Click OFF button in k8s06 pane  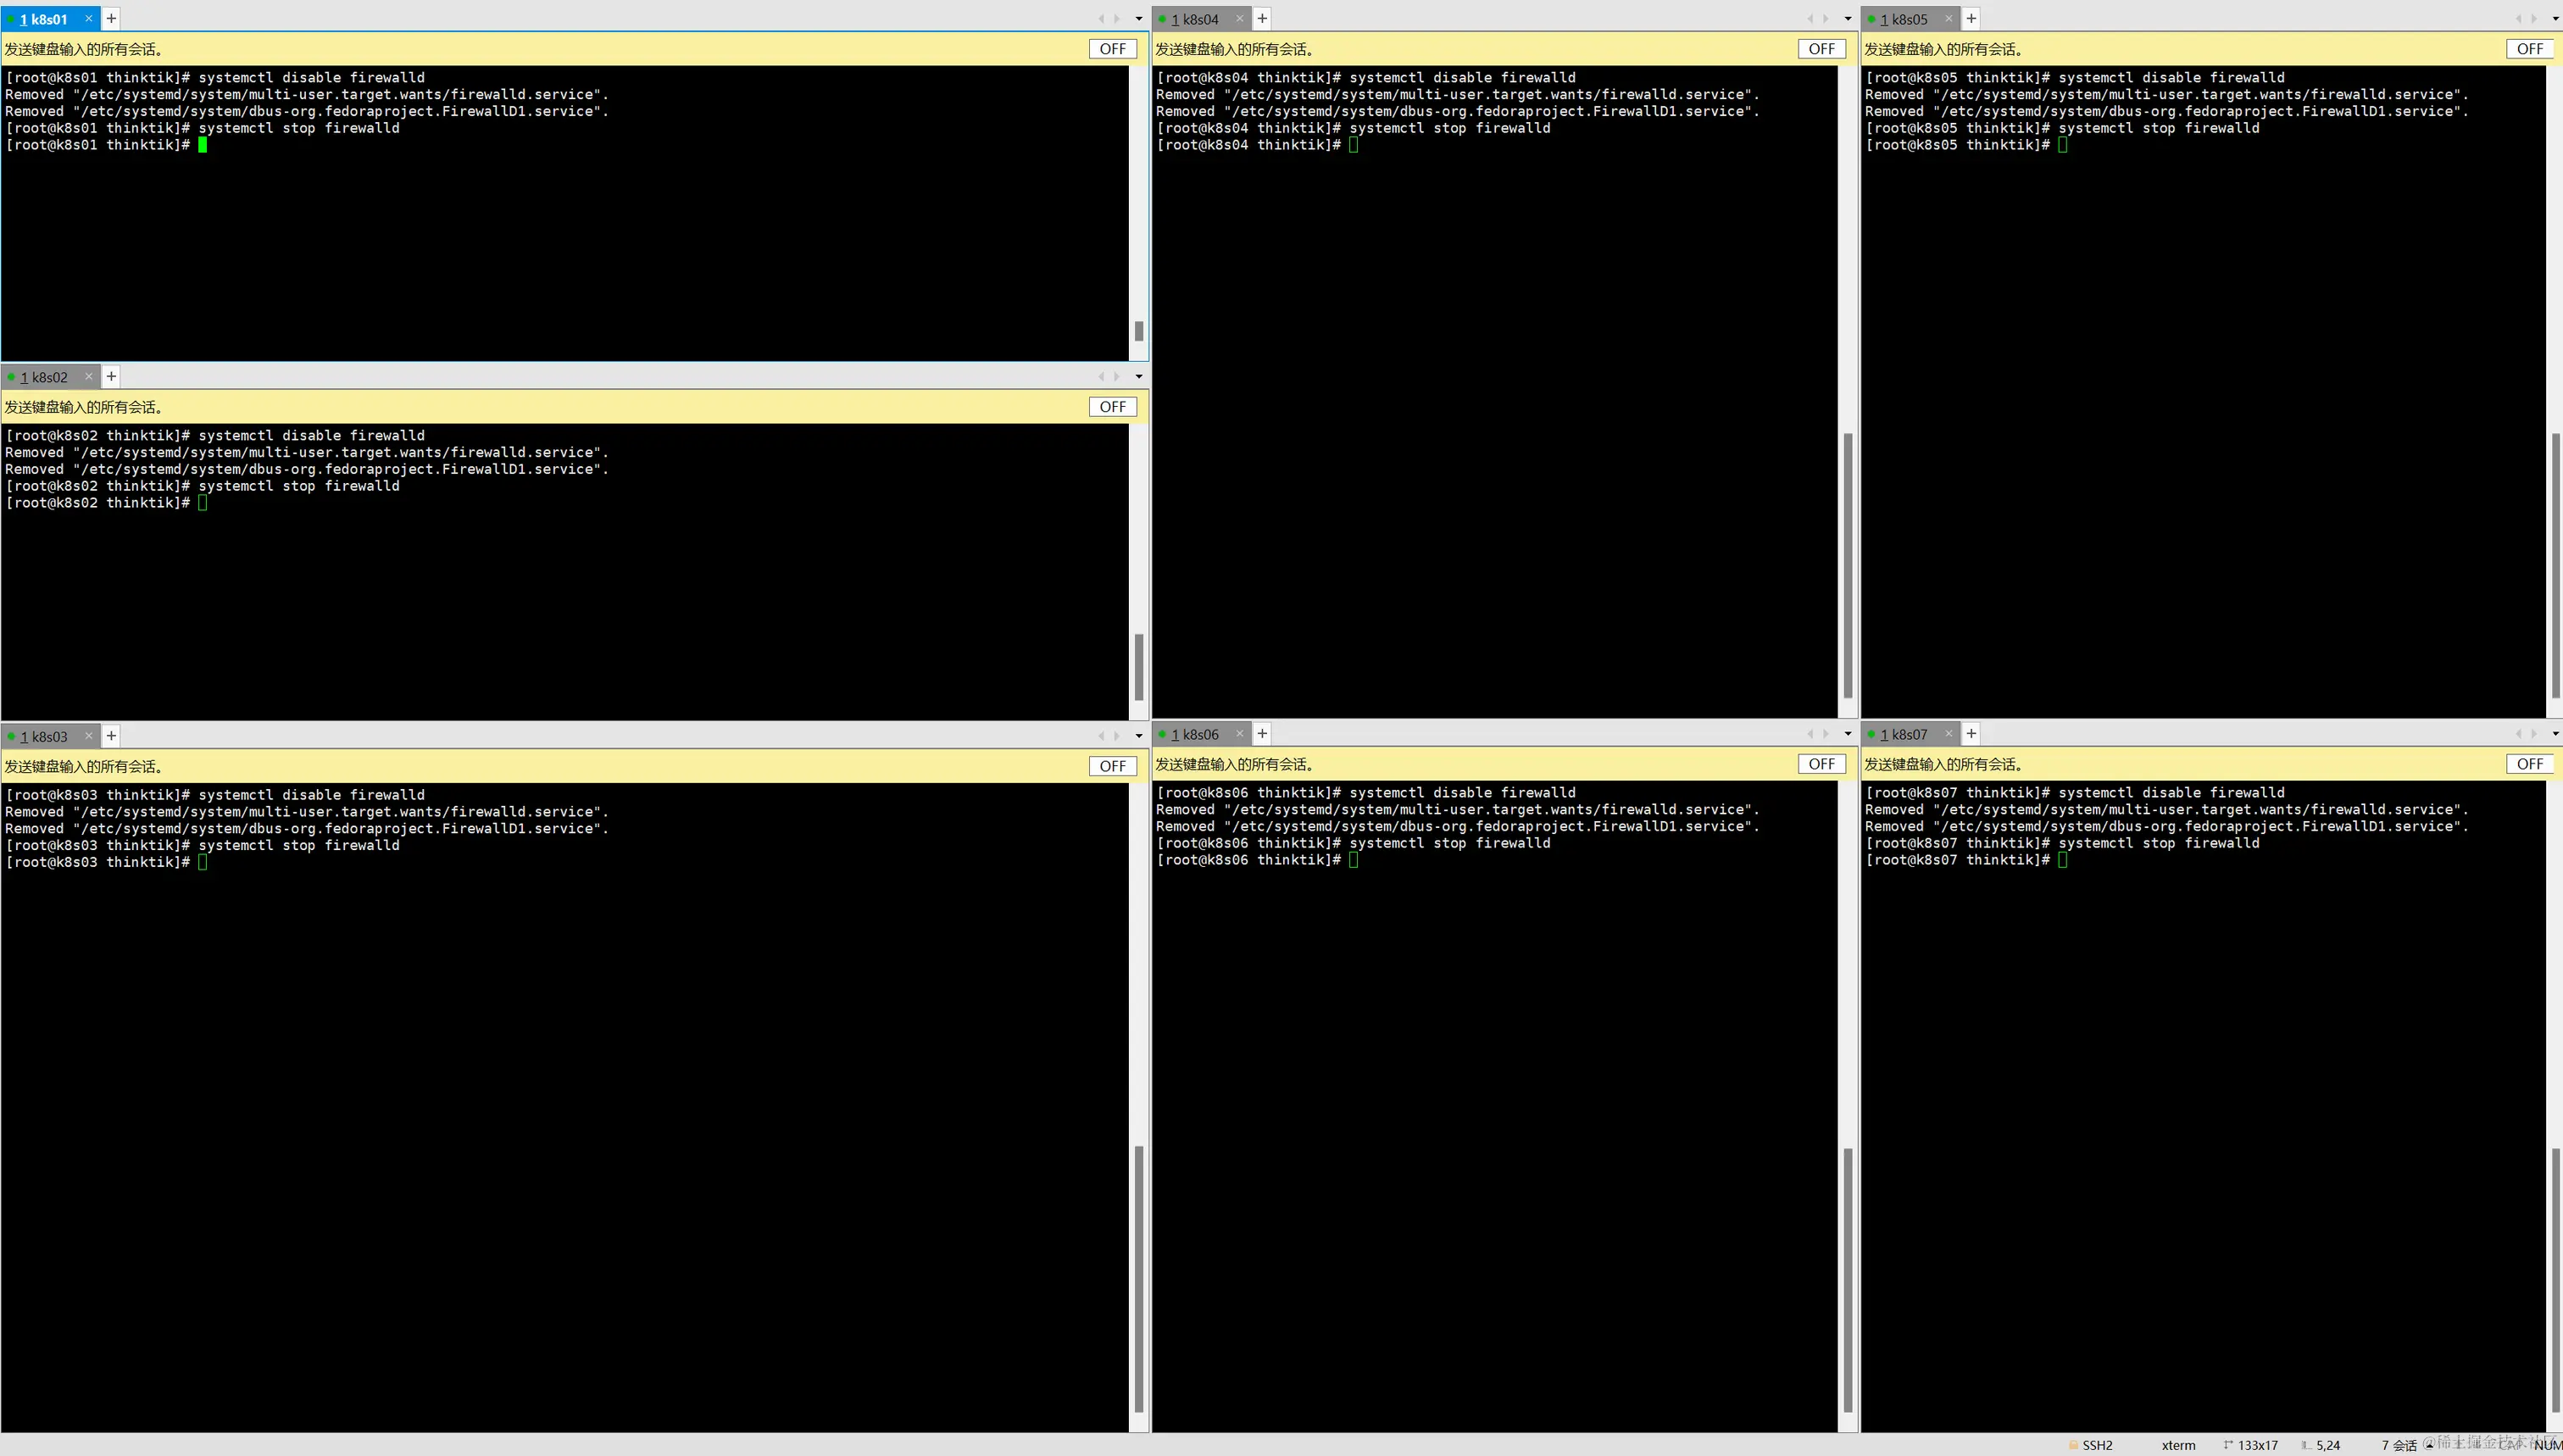pos(1821,764)
